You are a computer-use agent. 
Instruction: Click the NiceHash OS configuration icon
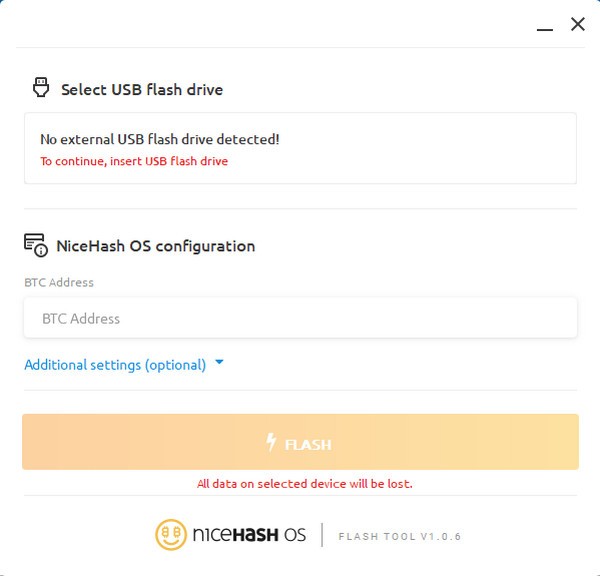click(x=36, y=245)
